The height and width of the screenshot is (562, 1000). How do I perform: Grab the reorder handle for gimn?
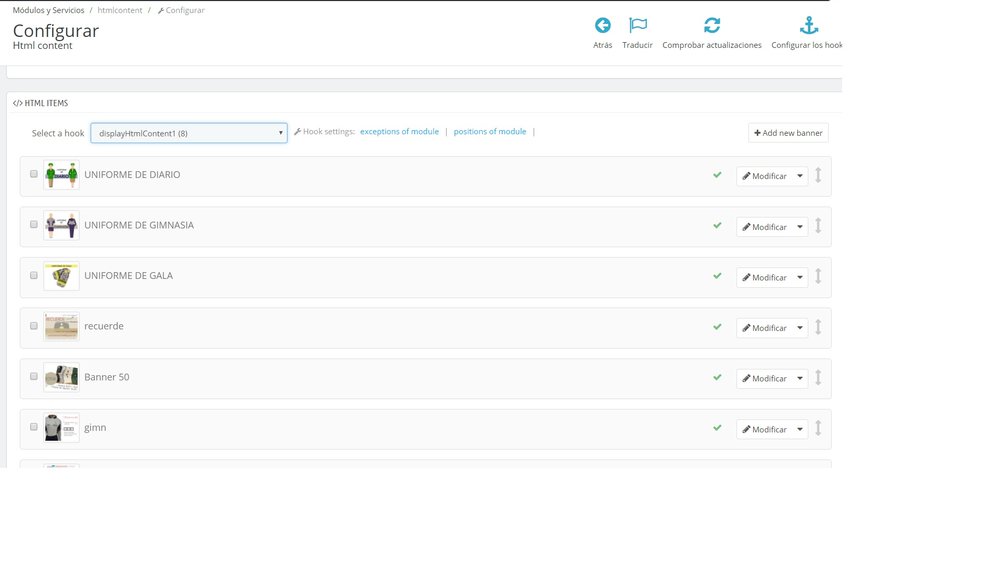coord(818,428)
